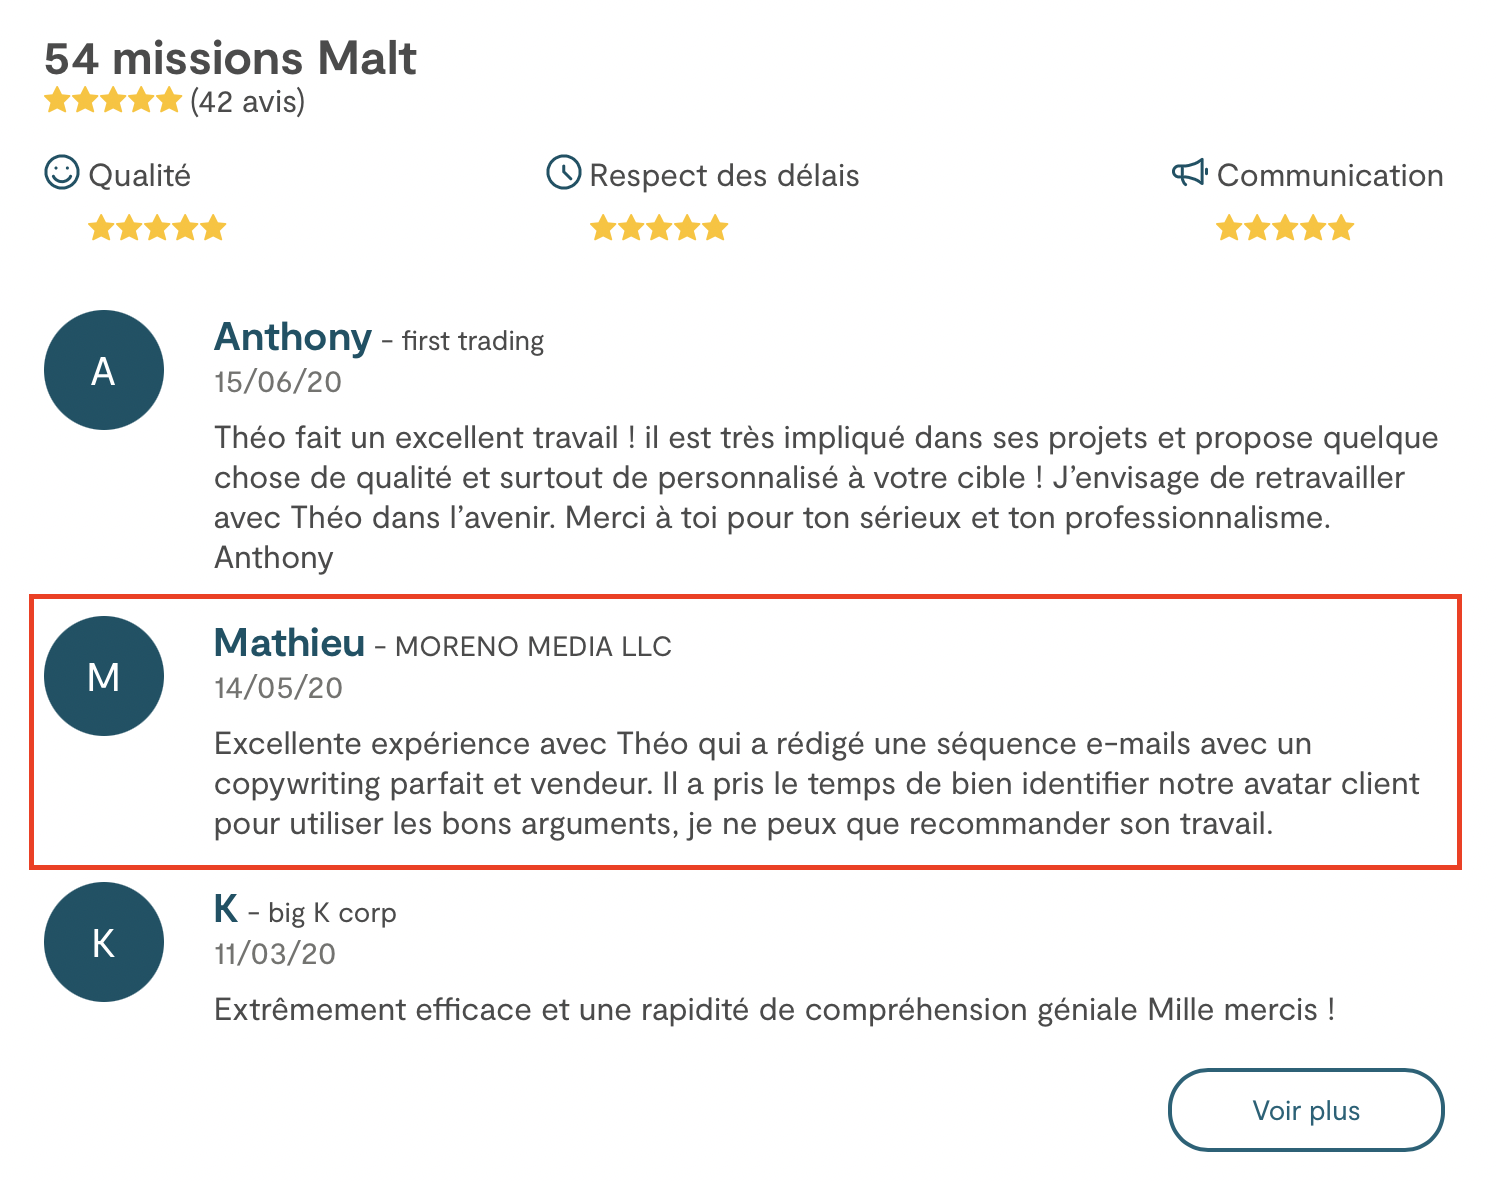
Task: Open the Voir plus button
Action: 1306,1110
